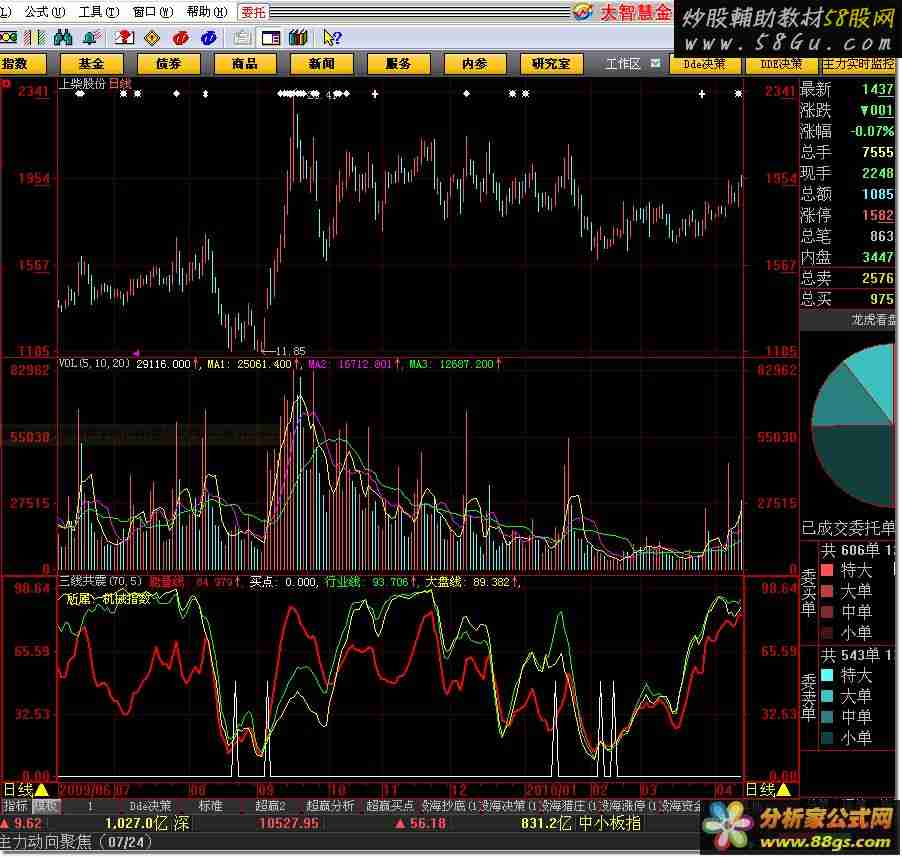Viewport: 902px width, 857px height.
Task: Click the 研究室 yellow button
Action: pyautogui.click(x=551, y=63)
